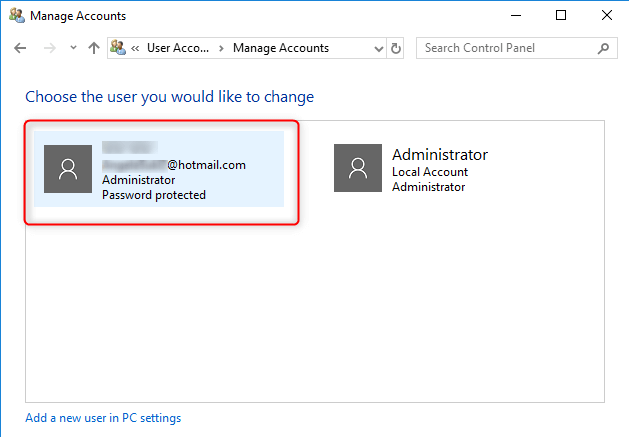
Task: Open the recent locations dropdown arrow
Action: pyautogui.click(x=73, y=48)
